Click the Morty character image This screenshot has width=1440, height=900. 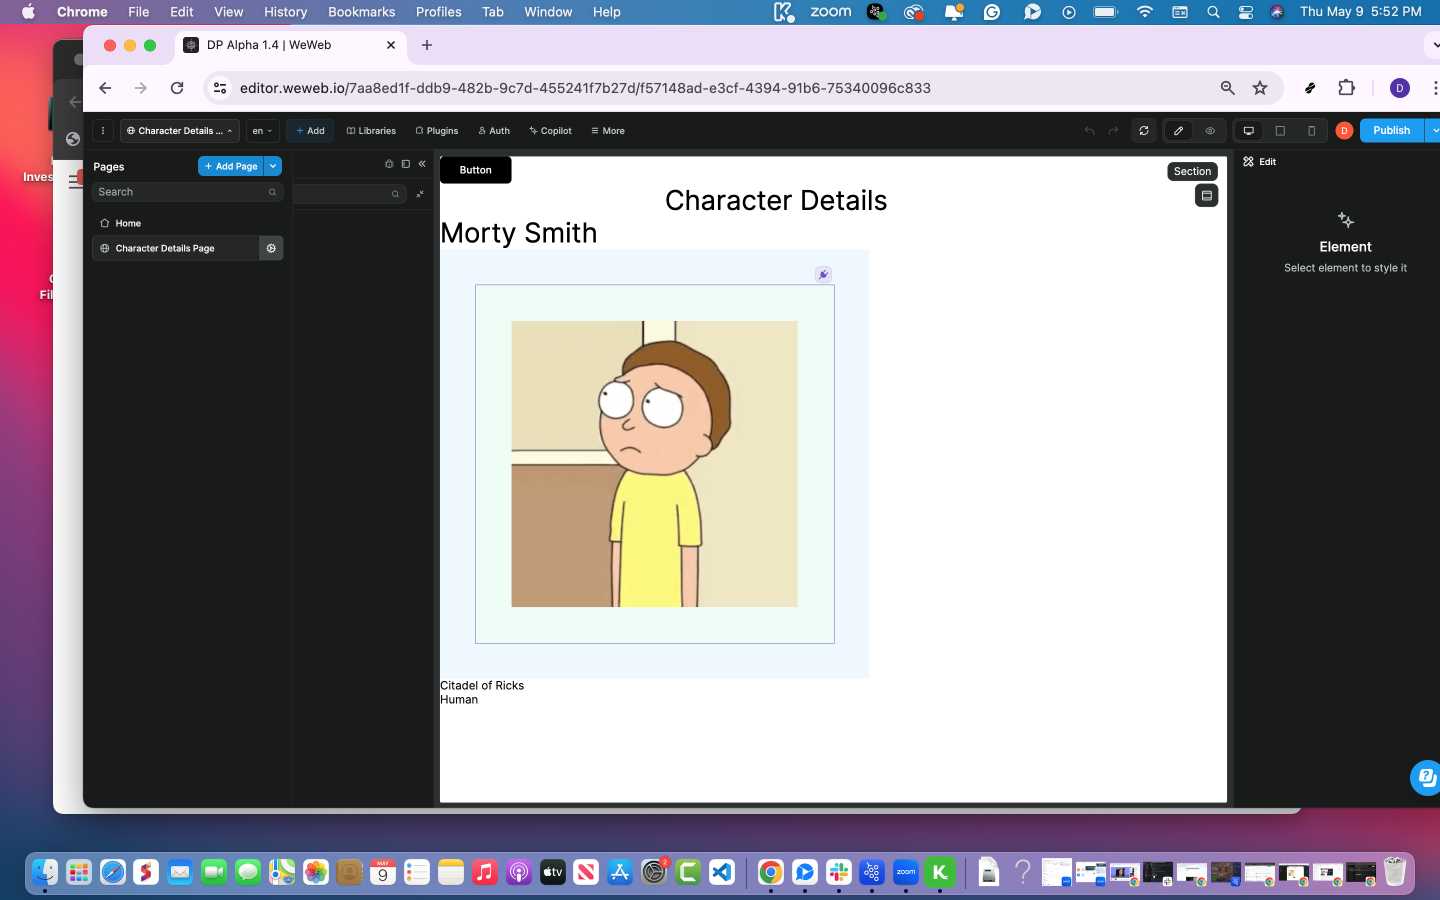[654, 464]
